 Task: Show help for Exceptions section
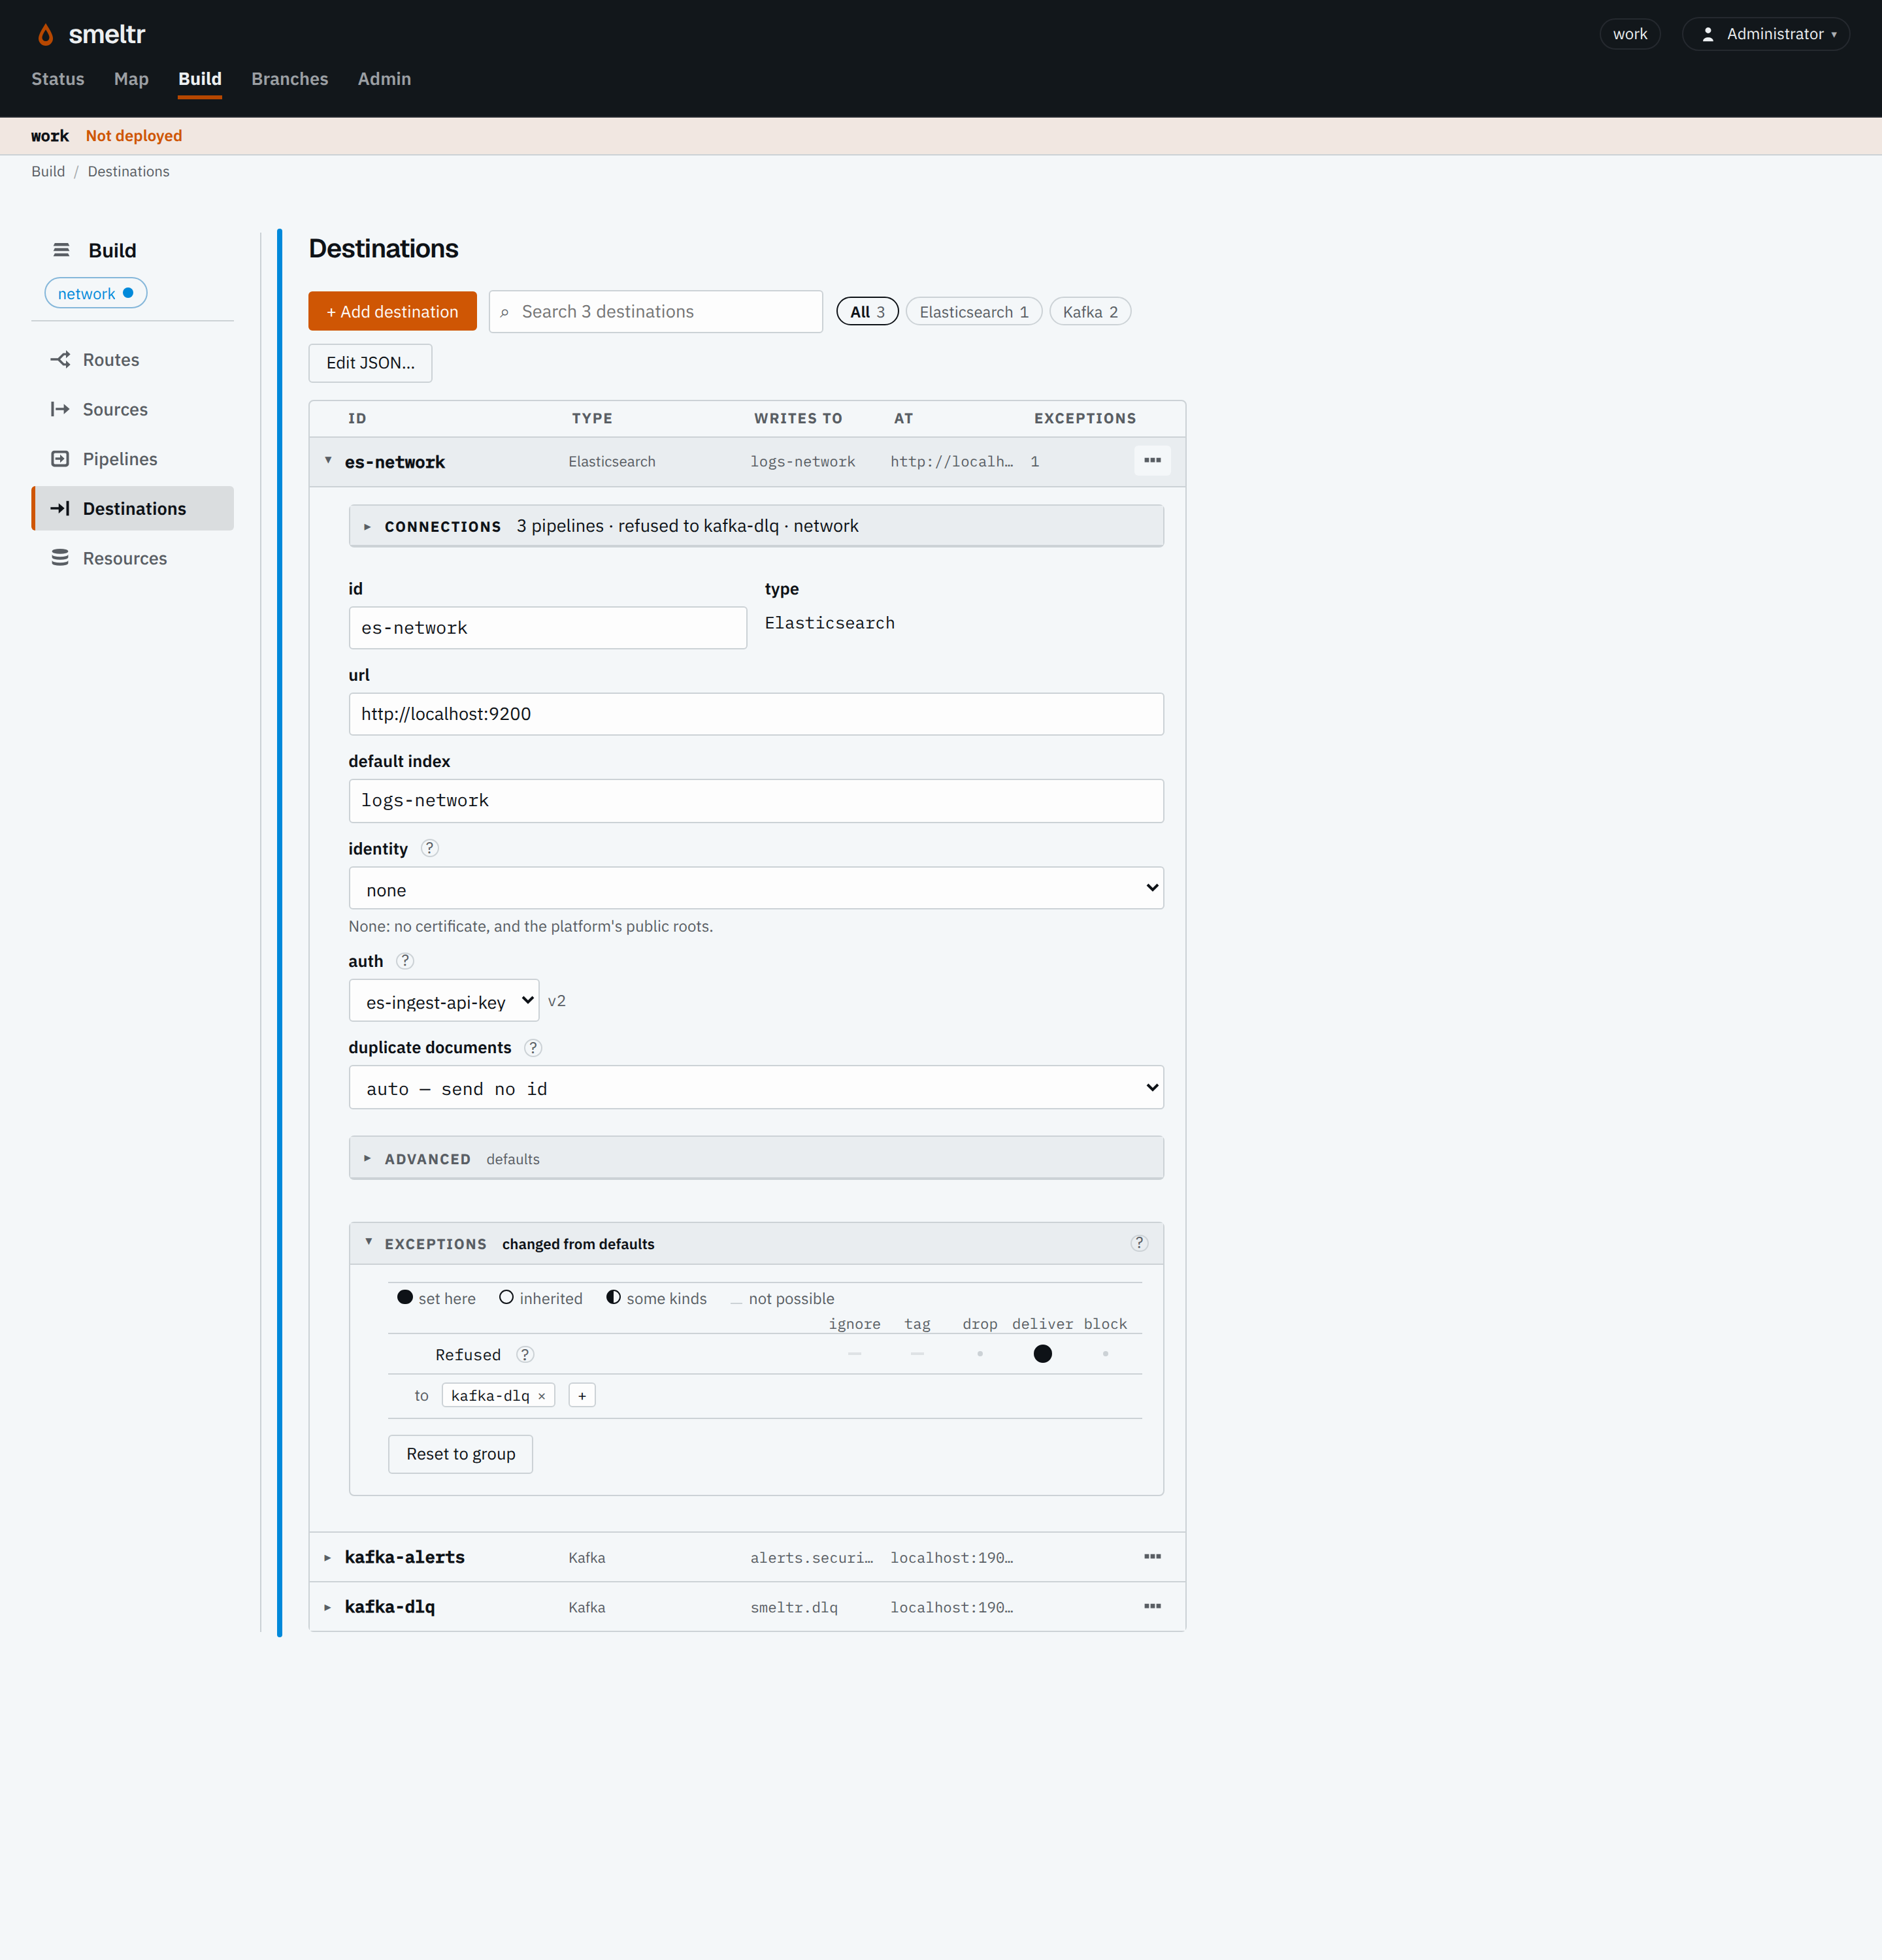1139,1243
